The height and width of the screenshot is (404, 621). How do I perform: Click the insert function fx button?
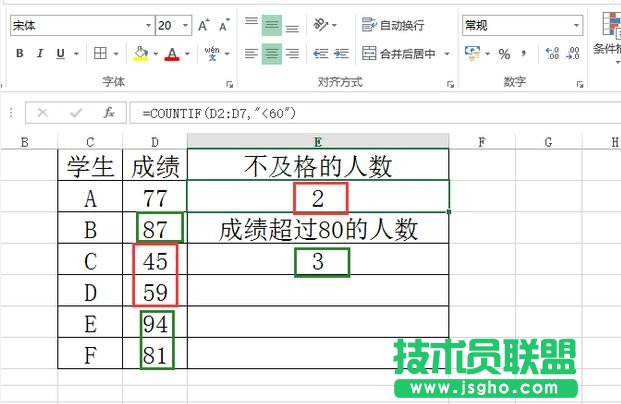109,113
